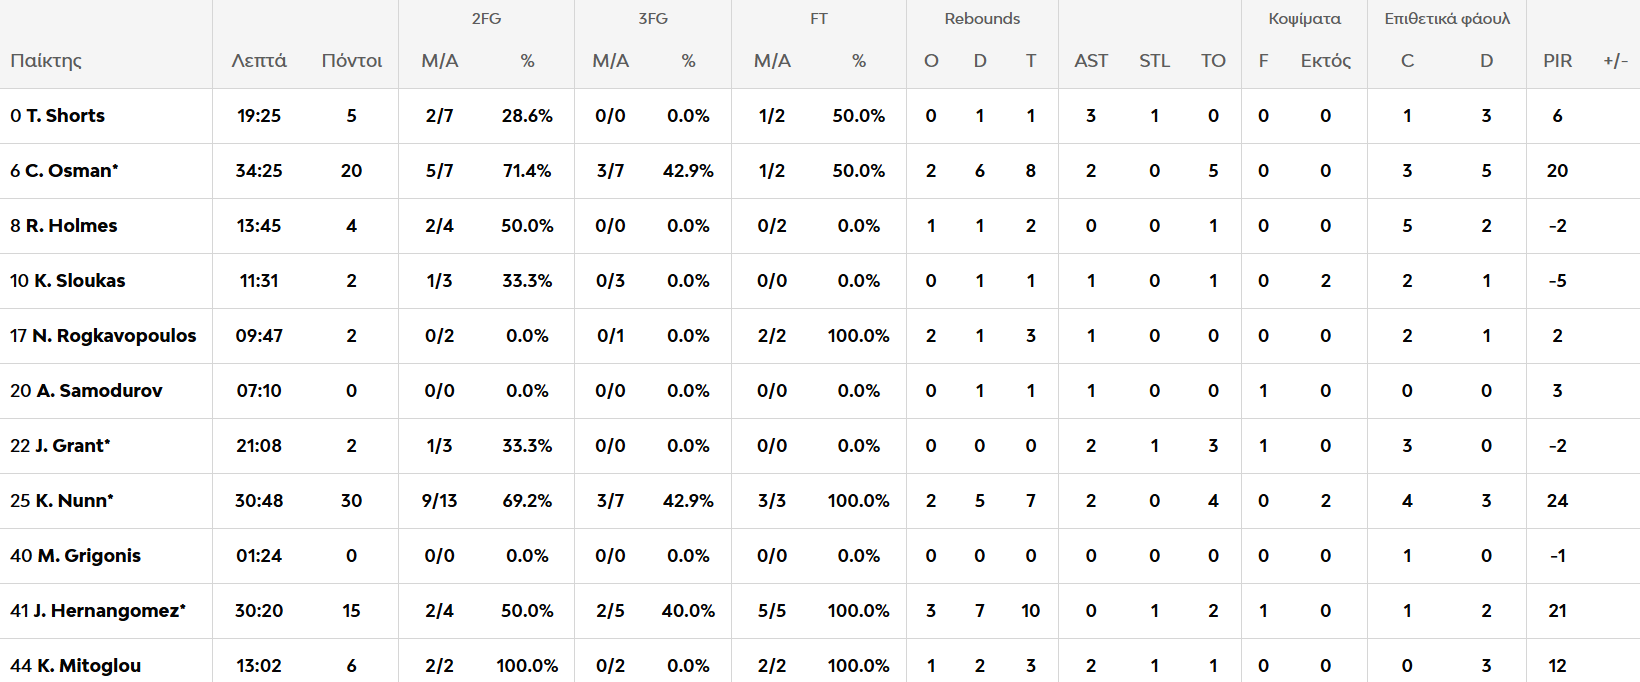Click the PIR column header
Viewport: 1640px width, 682px height.
[1557, 61]
